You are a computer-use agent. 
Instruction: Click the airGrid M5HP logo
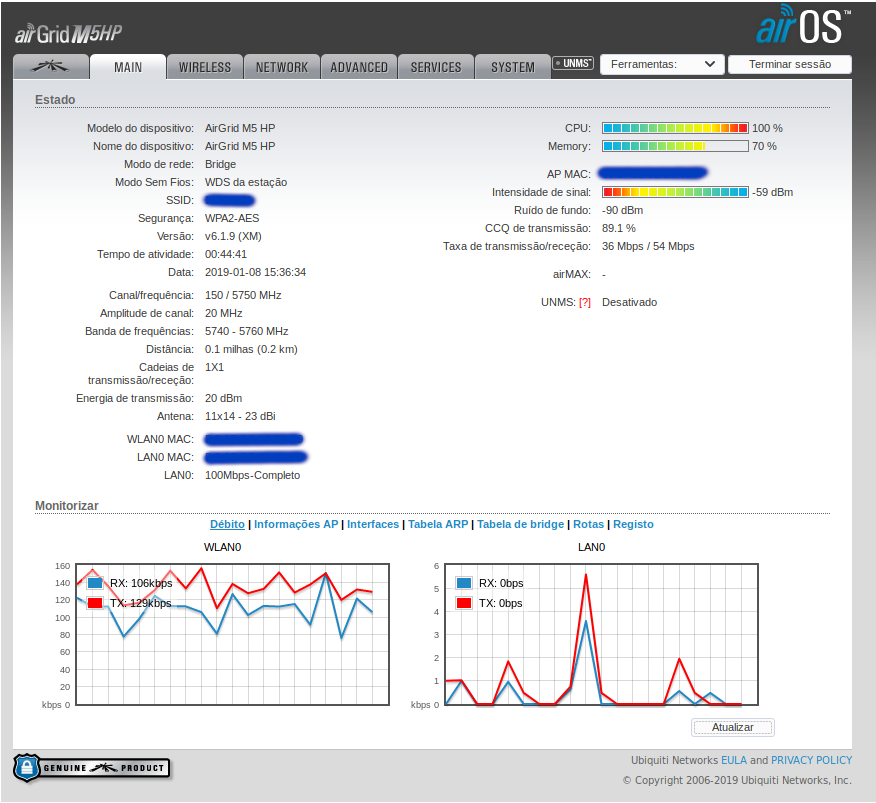(x=68, y=34)
